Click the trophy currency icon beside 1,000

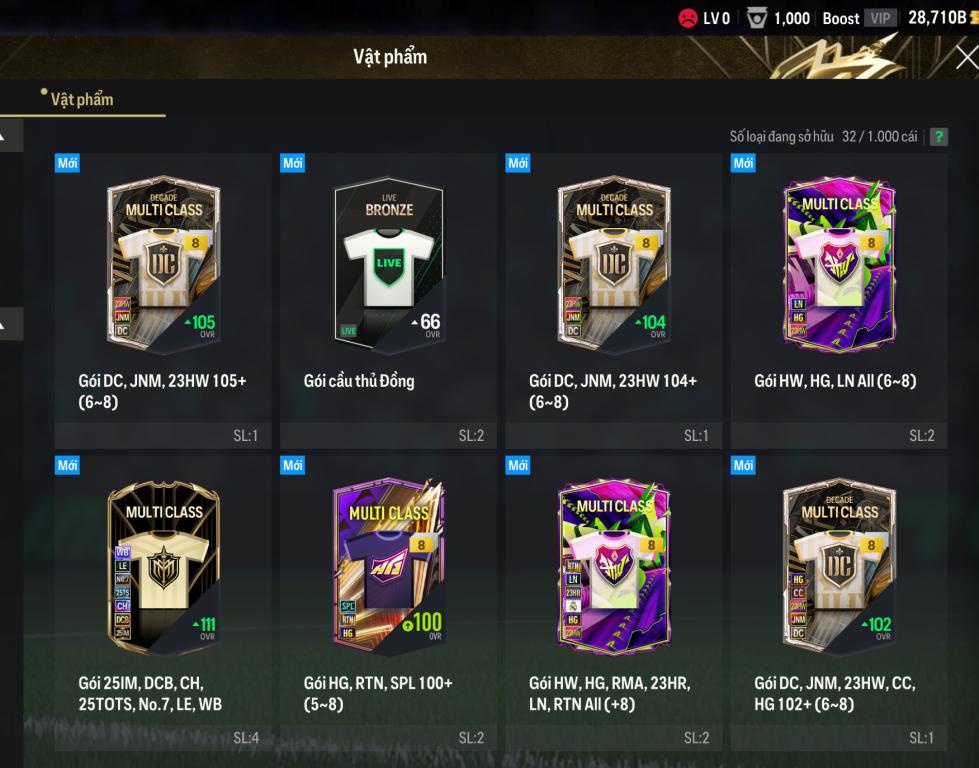pos(756,18)
